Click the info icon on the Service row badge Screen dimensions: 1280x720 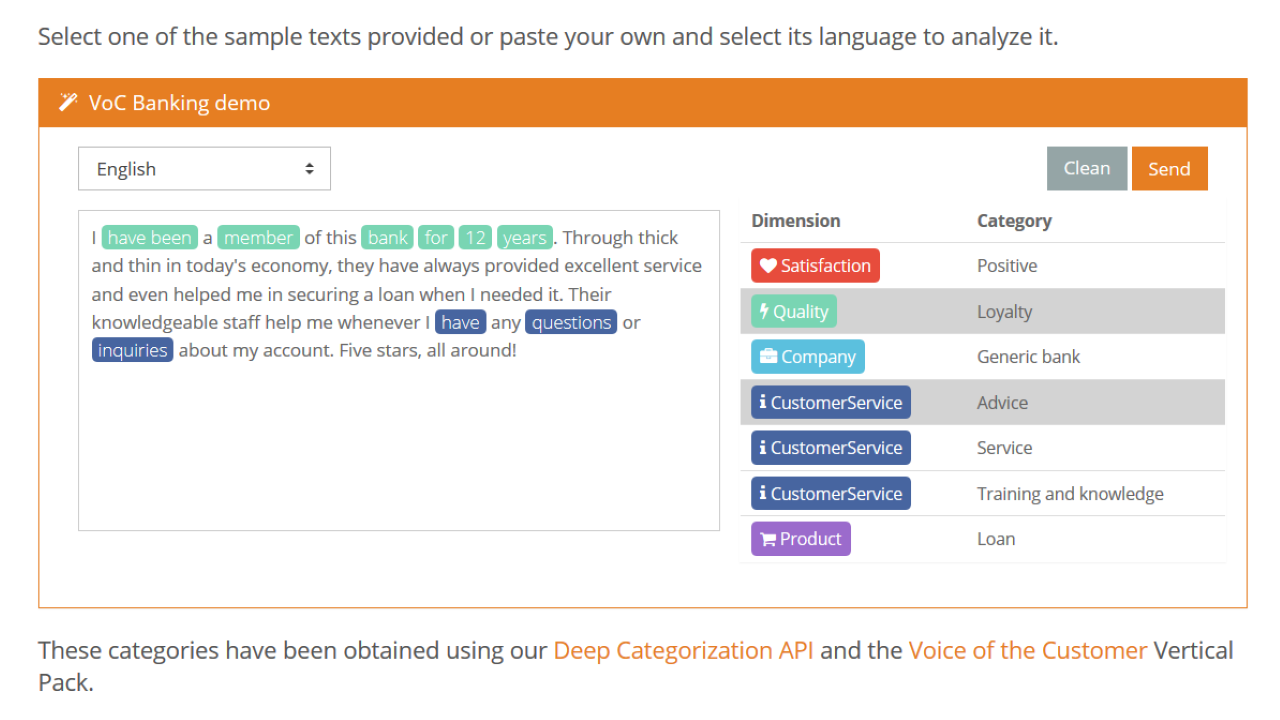(x=763, y=448)
